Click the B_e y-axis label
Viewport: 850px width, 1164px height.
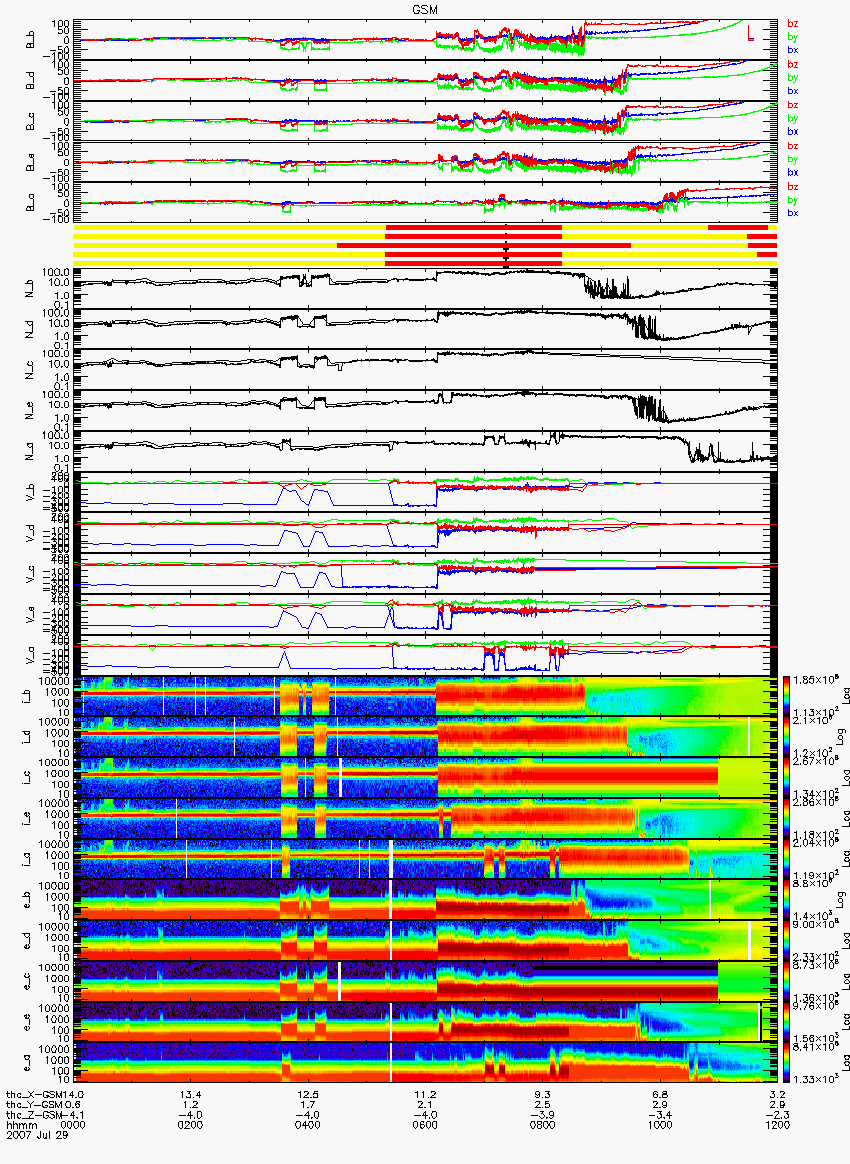(x=30, y=162)
